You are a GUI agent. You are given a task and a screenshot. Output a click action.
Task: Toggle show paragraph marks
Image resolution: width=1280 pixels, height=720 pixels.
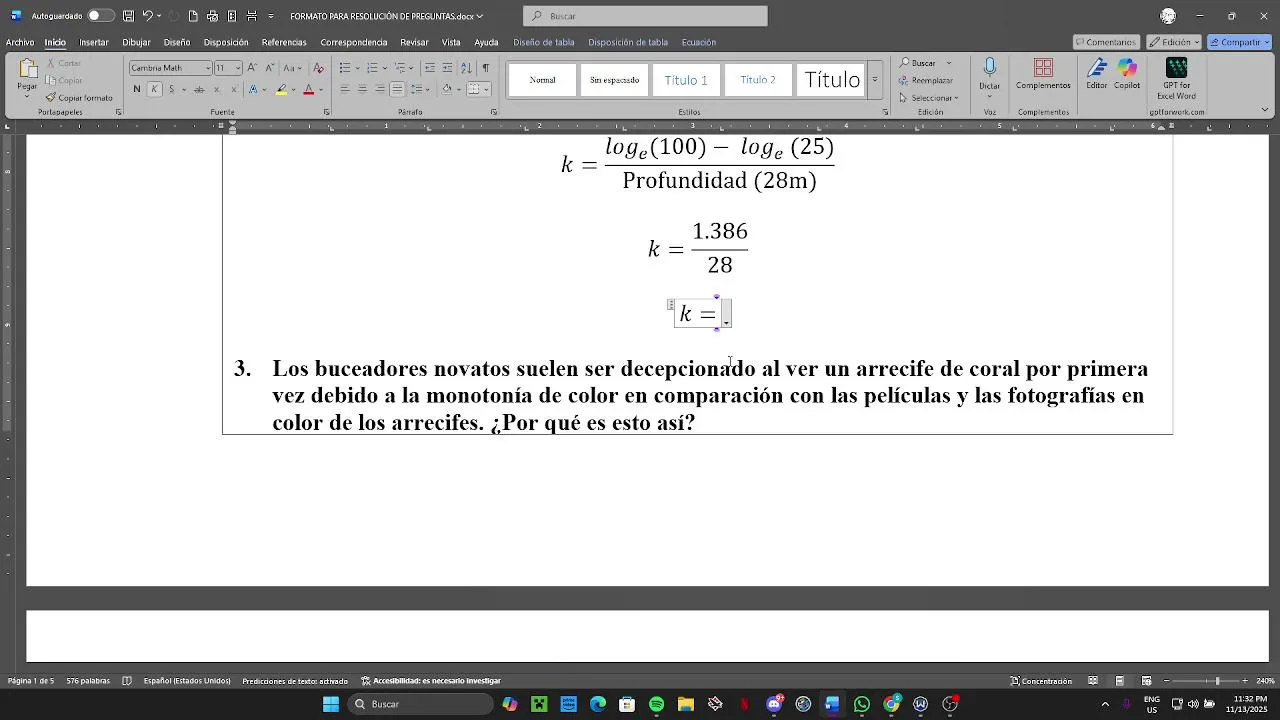486,68
